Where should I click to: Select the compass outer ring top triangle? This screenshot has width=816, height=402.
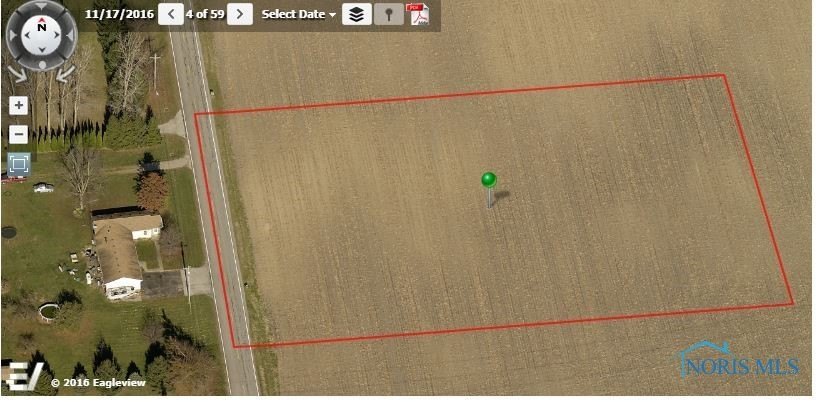[42, 7]
